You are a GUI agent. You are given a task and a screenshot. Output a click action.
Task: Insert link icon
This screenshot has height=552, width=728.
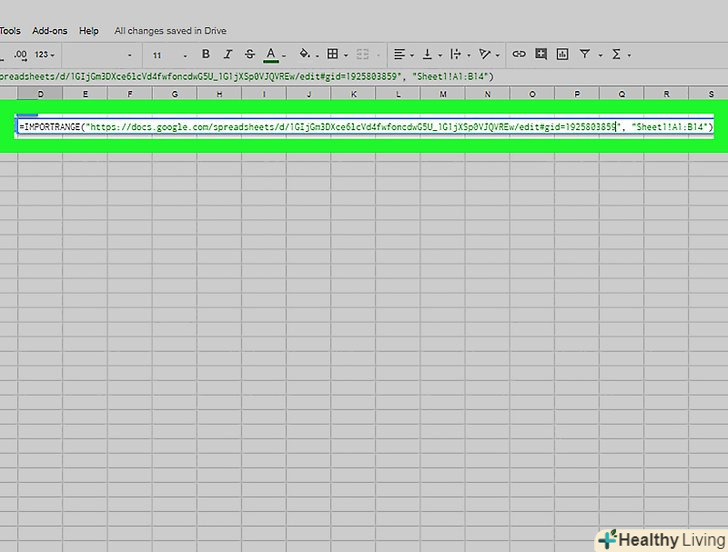519,54
